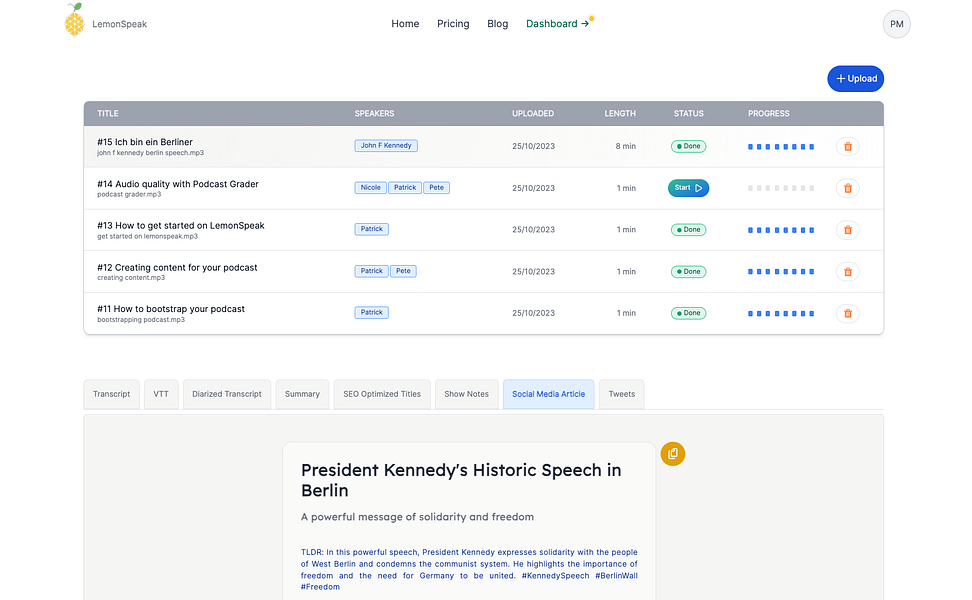The height and width of the screenshot is (600, 972).
Task: Select episode #14 Audio quality with Podcast Grader
Action: 178,184
